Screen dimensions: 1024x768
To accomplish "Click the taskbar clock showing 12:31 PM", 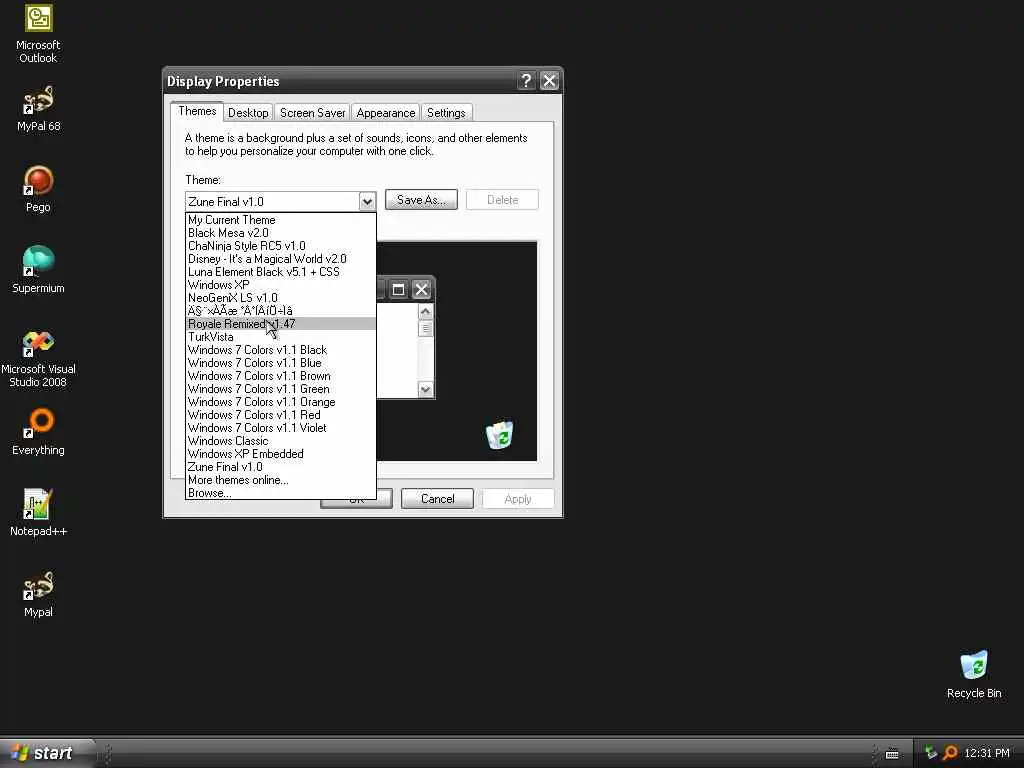I will [x=987, y=753].
